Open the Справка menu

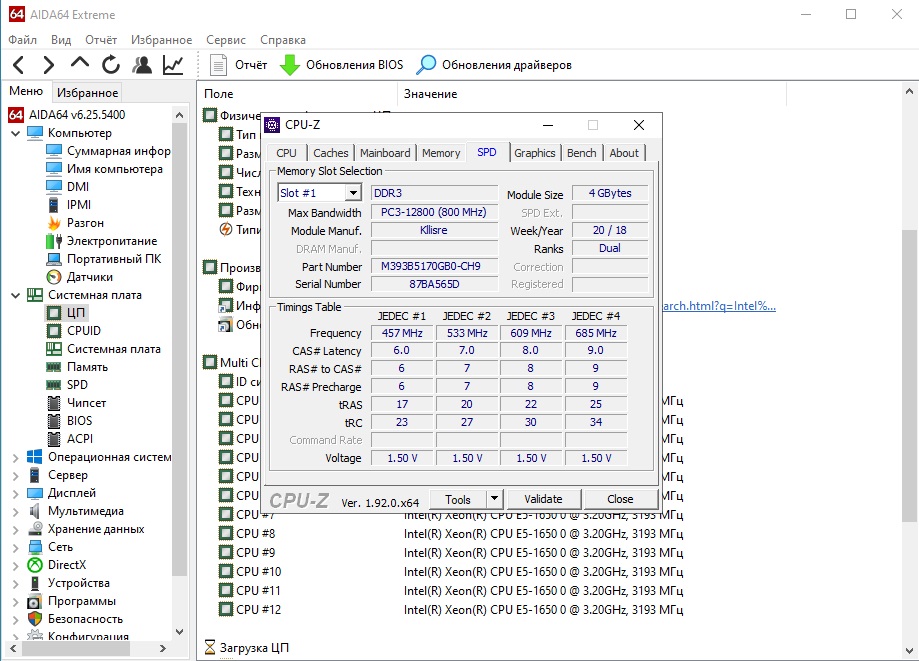pos(282,40)
